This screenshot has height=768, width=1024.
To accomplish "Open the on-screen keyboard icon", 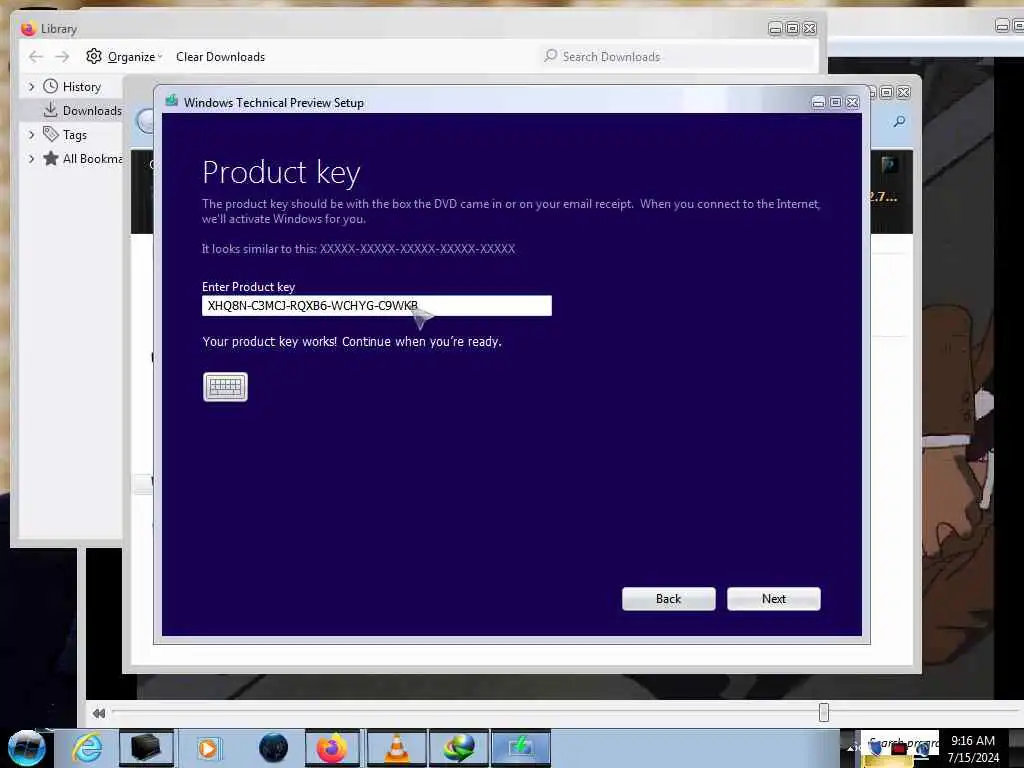I will (x=225, y=387).
